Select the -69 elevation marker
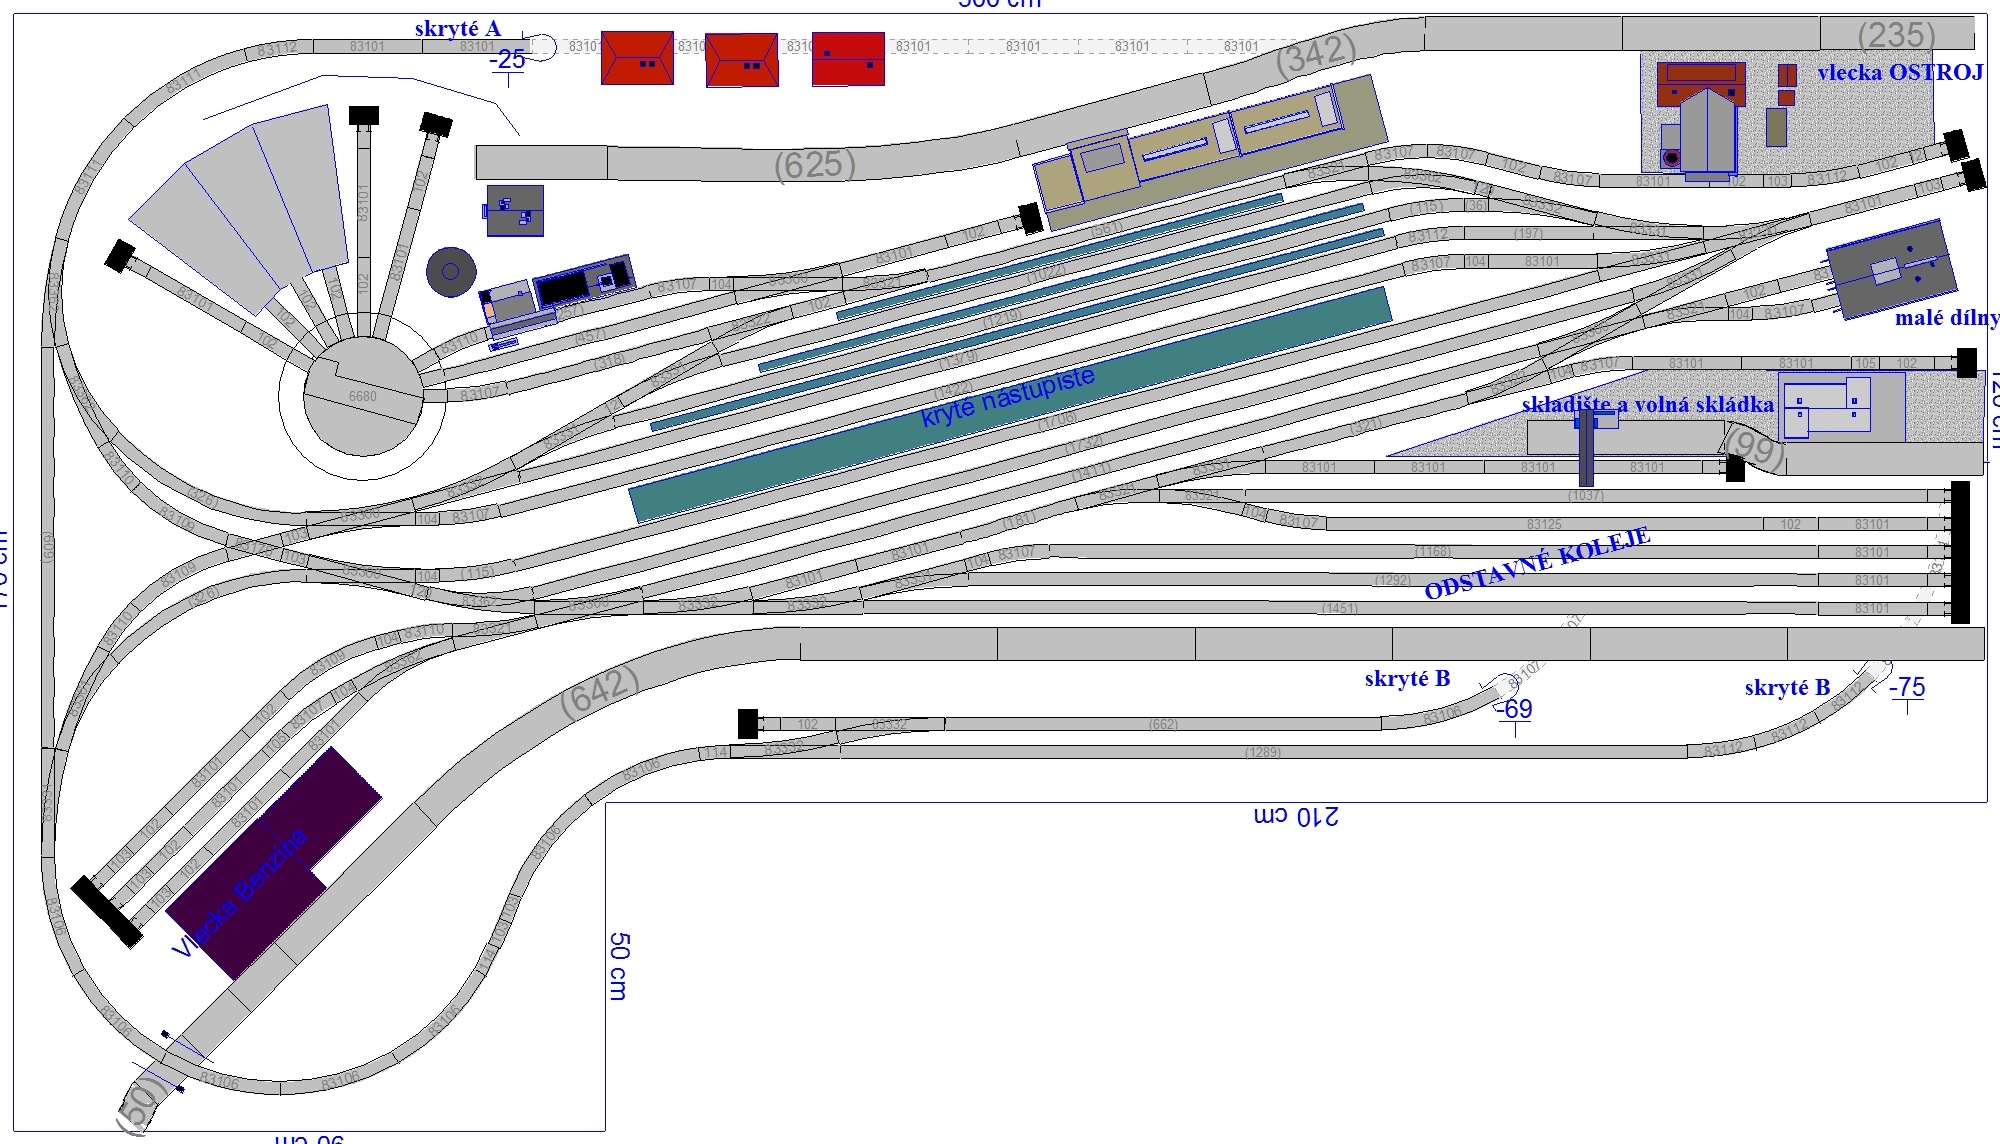Screen dimensions: 2000x1144 (1516, 709)
